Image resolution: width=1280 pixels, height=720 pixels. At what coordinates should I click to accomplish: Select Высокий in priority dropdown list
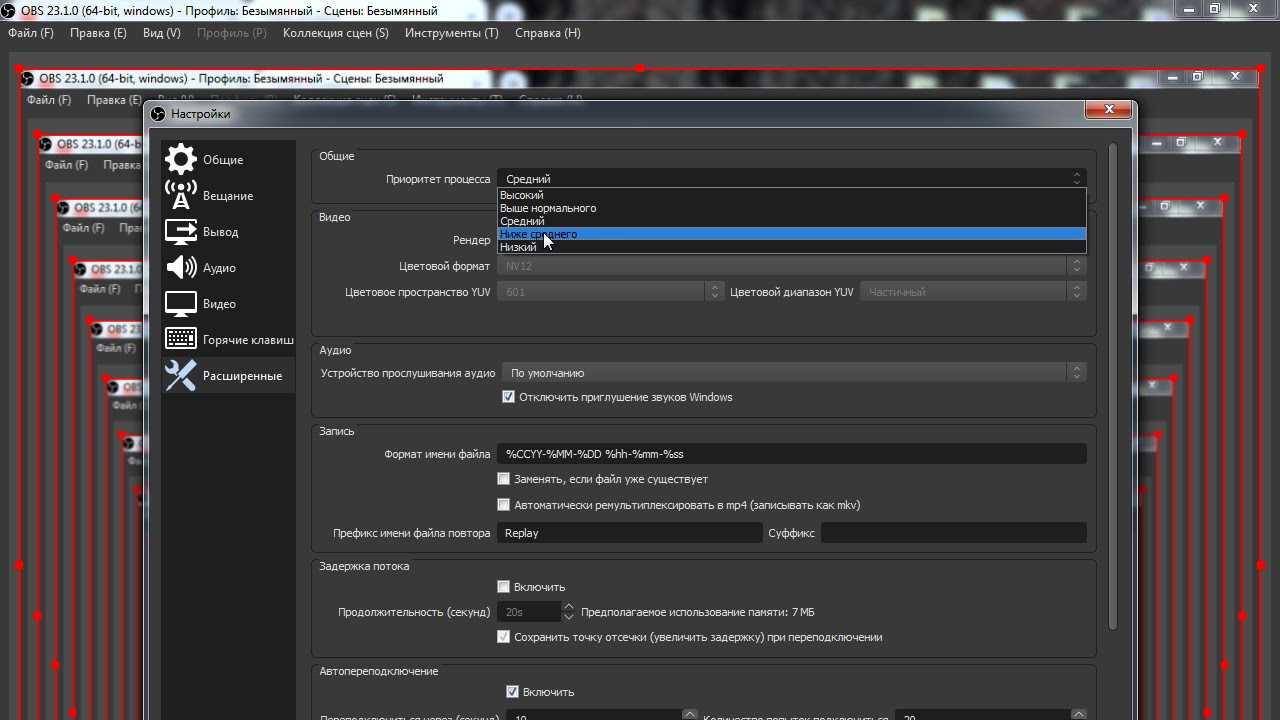pyautogui.click(x=791, y=195)
